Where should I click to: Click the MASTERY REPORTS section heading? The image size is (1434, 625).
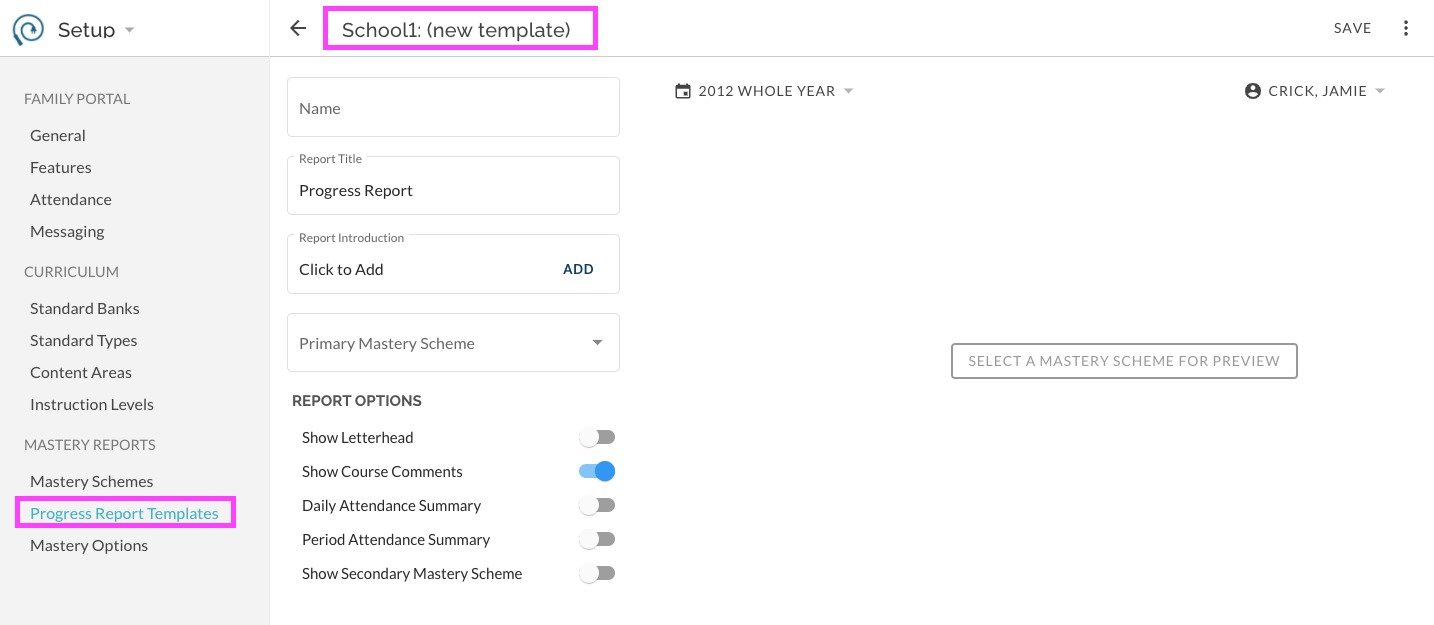(x=90, y=445)
